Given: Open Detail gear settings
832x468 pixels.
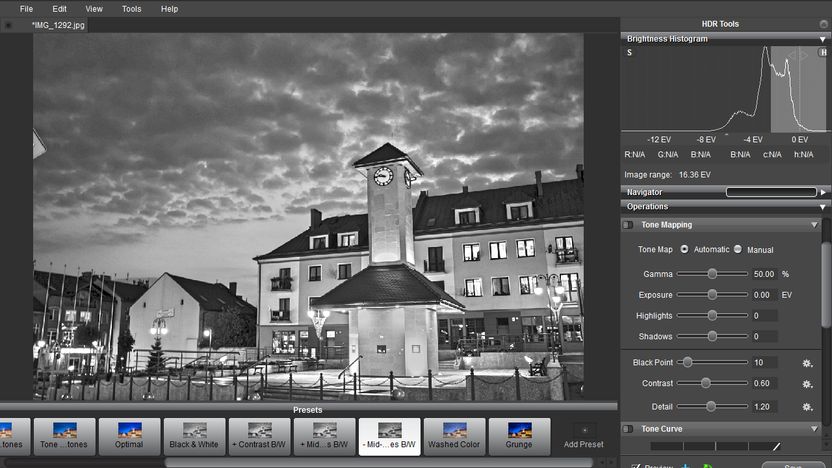Looking at the screenshot, I should coord(807,407).
